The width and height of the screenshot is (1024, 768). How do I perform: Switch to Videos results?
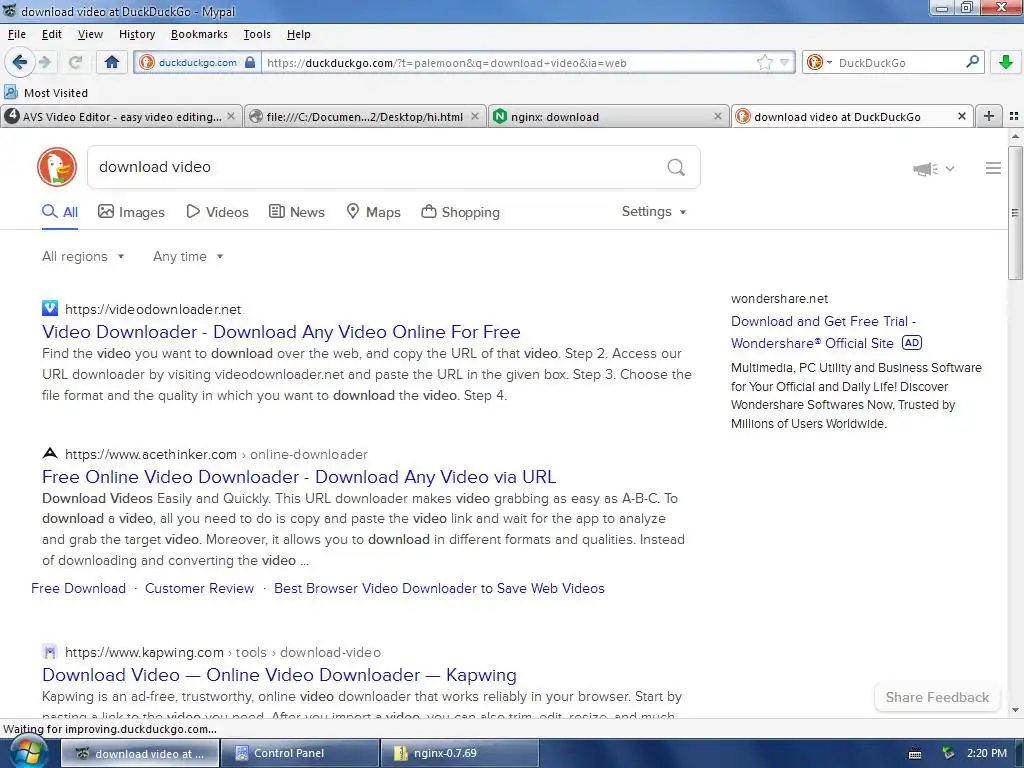[217, 212]
